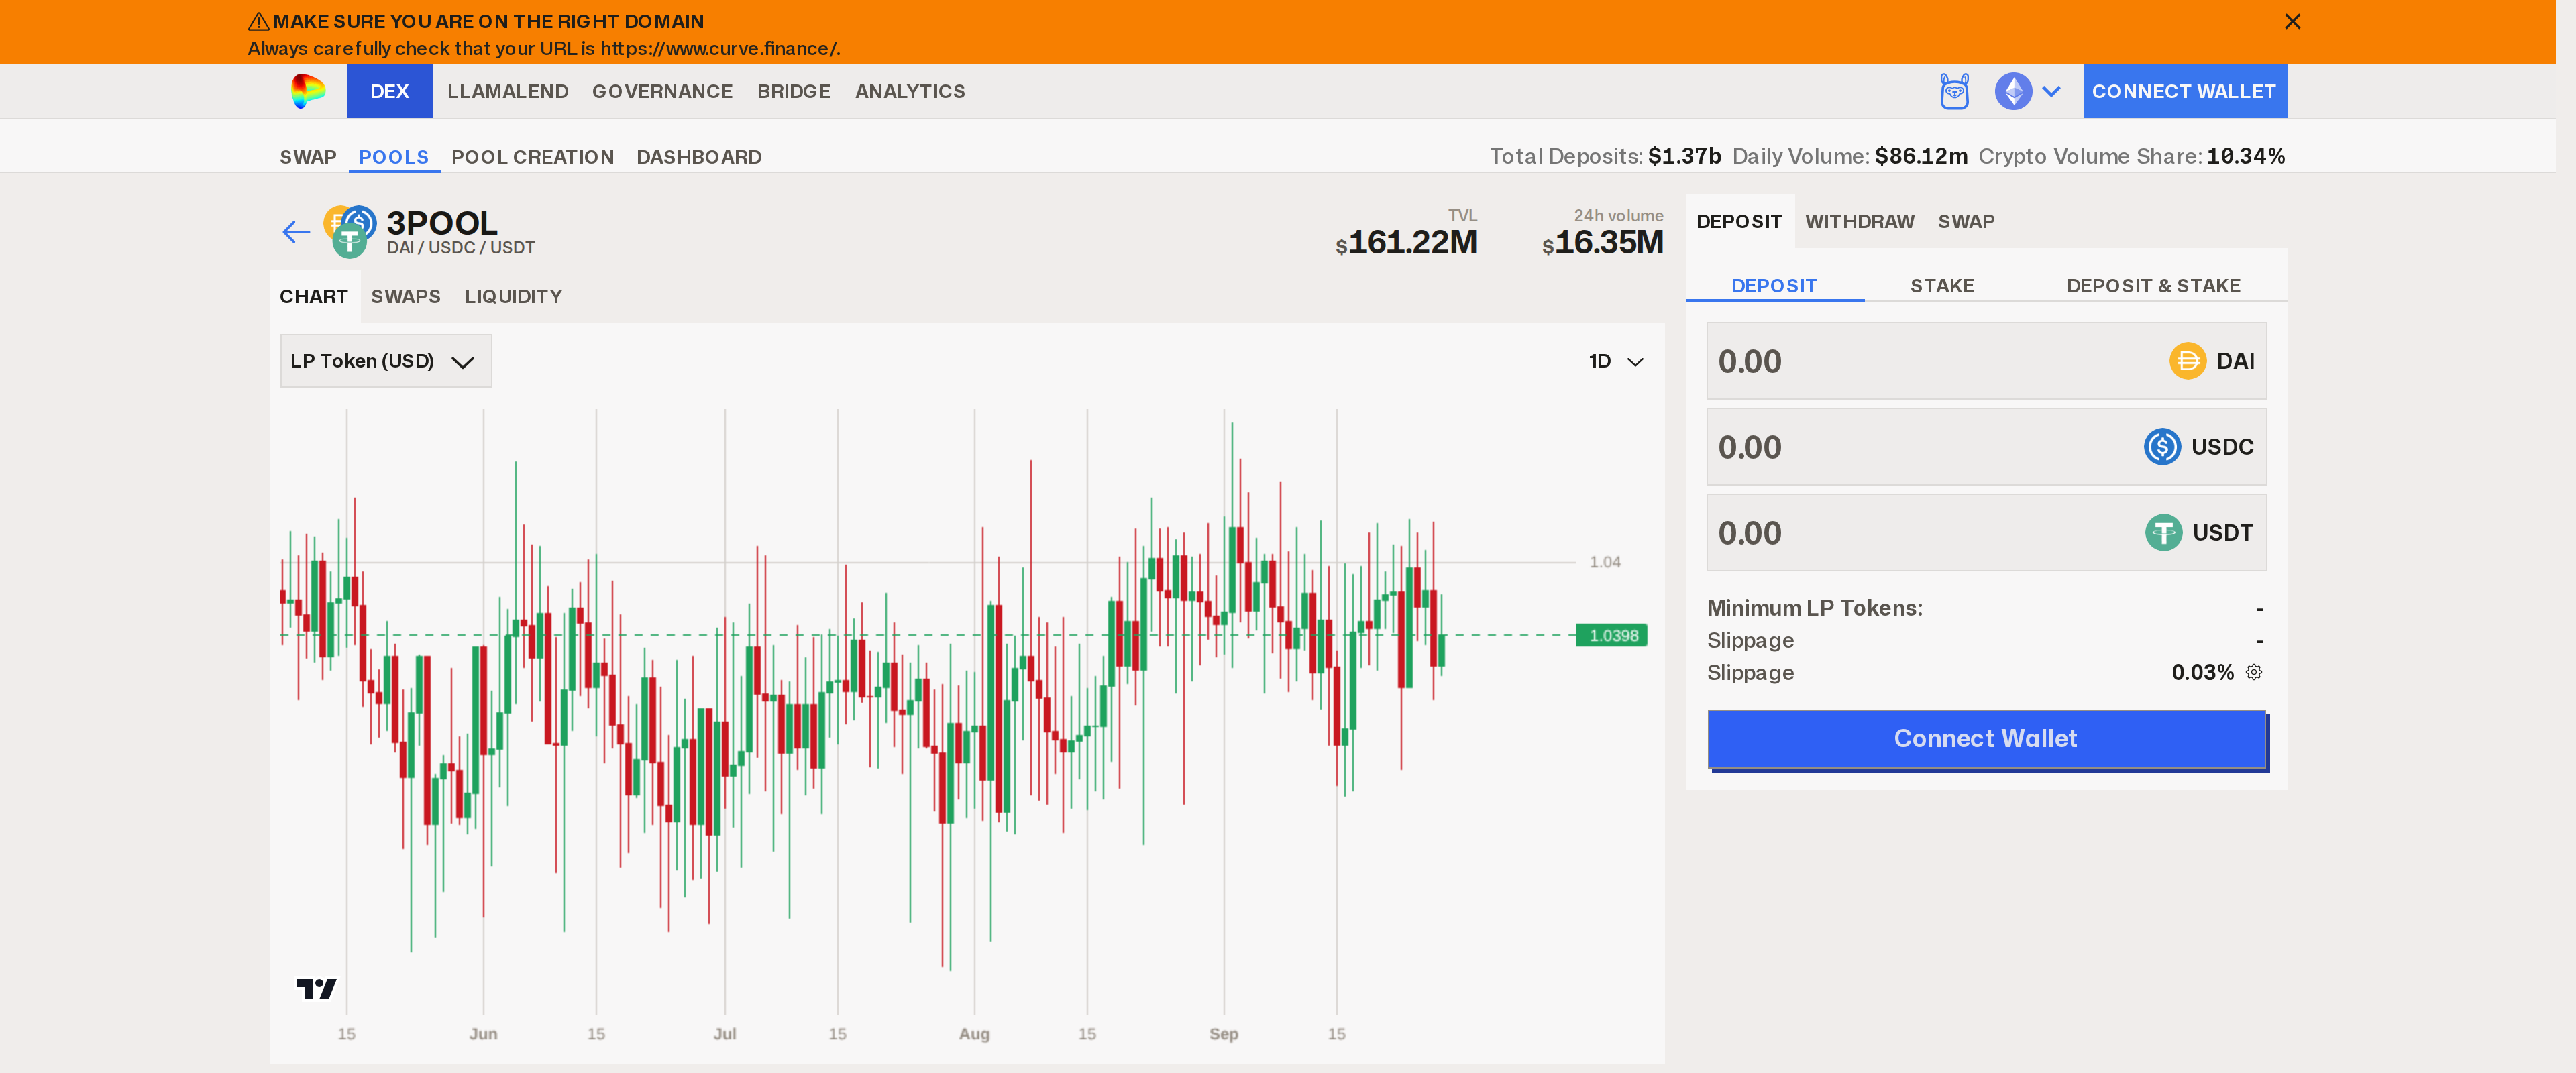Switch to the WITHDRAW tab
The height and width of the screenshot is (1073, 2576).
[x=1860, y=221]
